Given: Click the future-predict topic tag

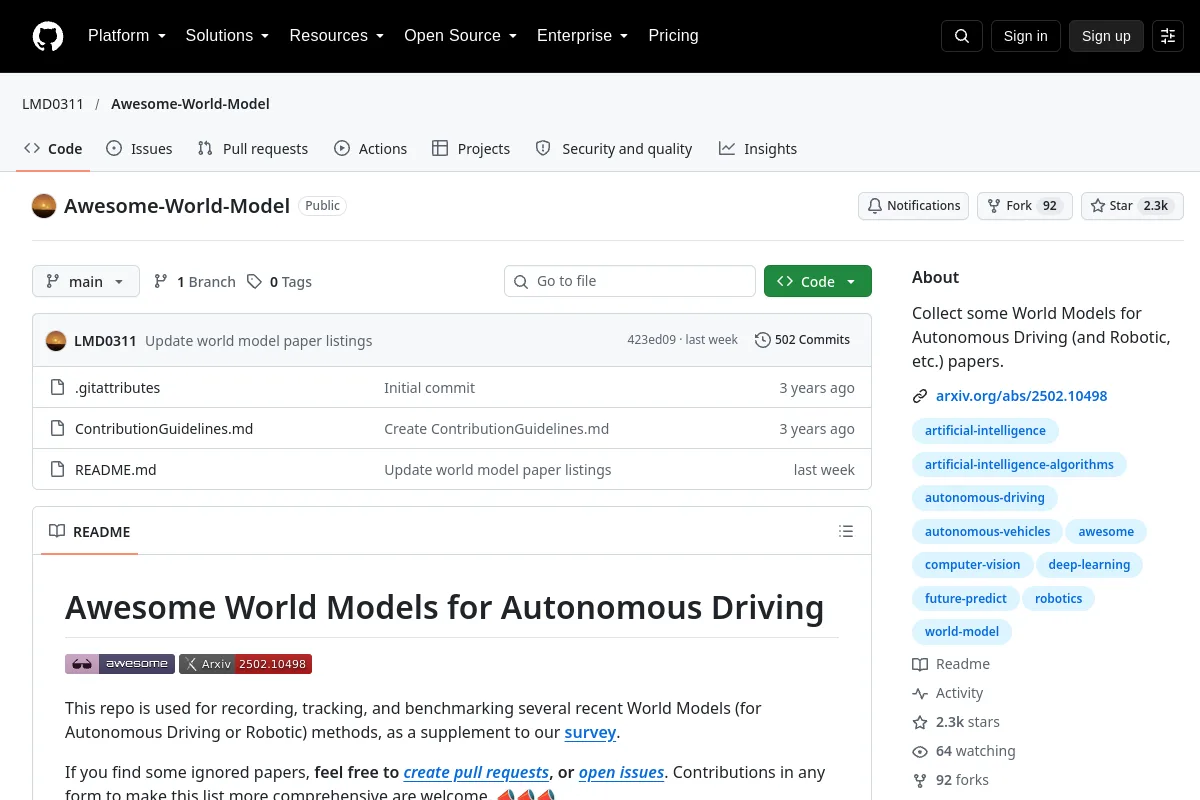Looking at the screenshot, I should [965, 599].
